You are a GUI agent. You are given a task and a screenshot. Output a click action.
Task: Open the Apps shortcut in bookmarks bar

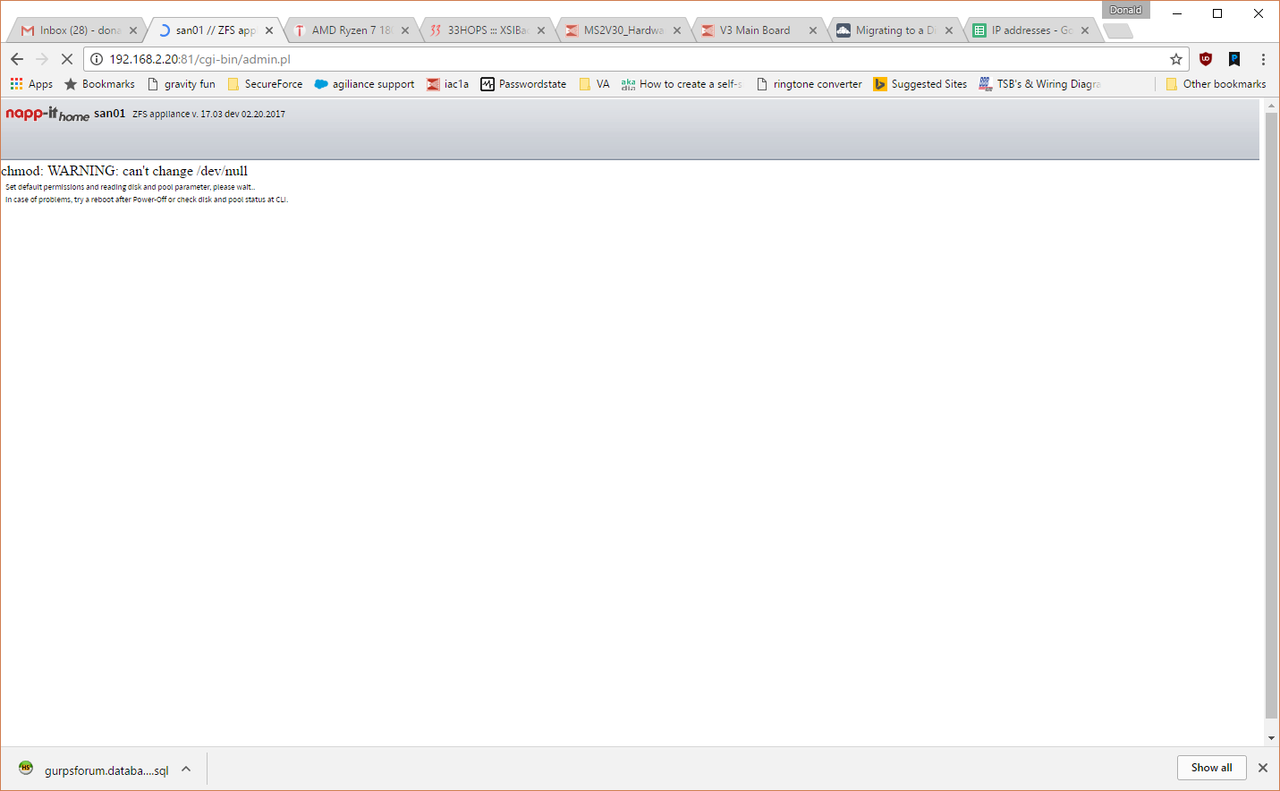click(x=31, y=84)
